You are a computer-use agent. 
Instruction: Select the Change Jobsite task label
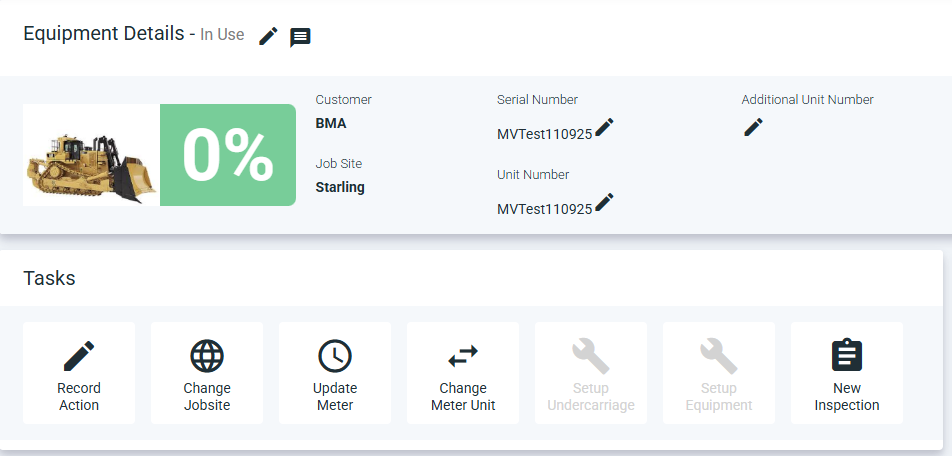[207, 396]
